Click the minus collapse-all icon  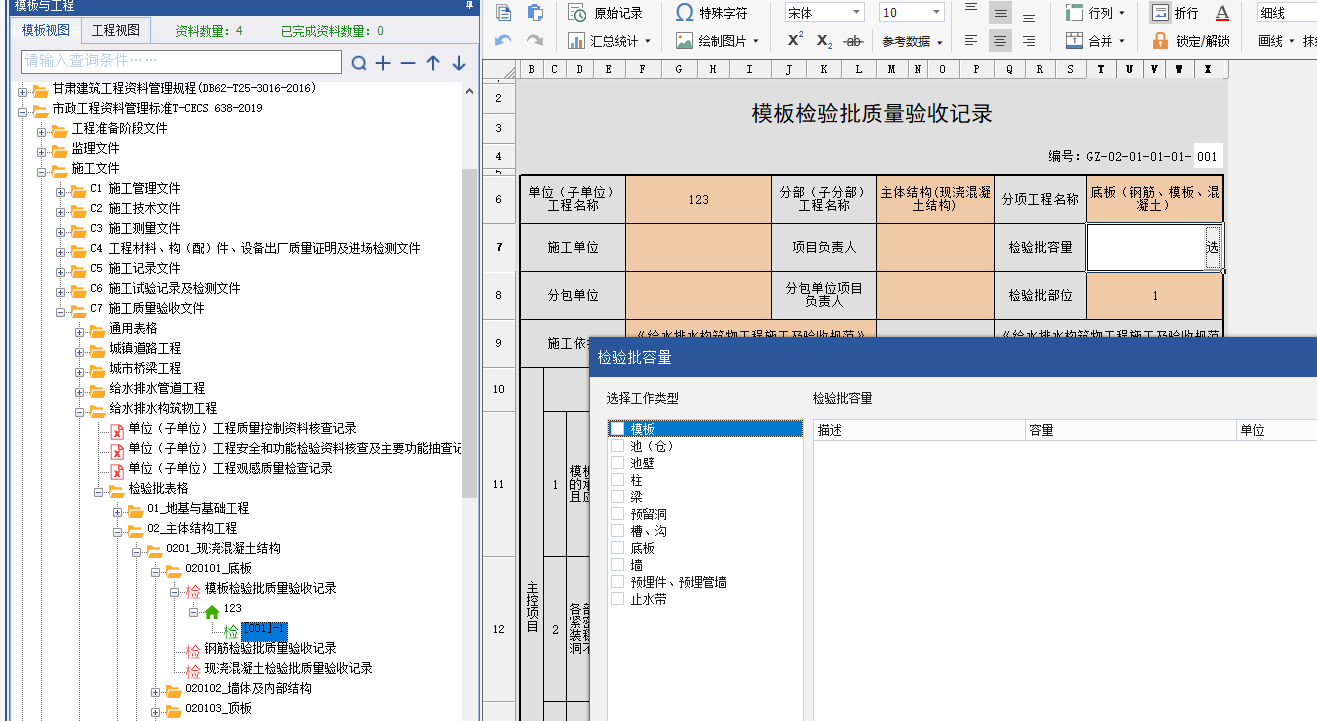coord(408,63)
